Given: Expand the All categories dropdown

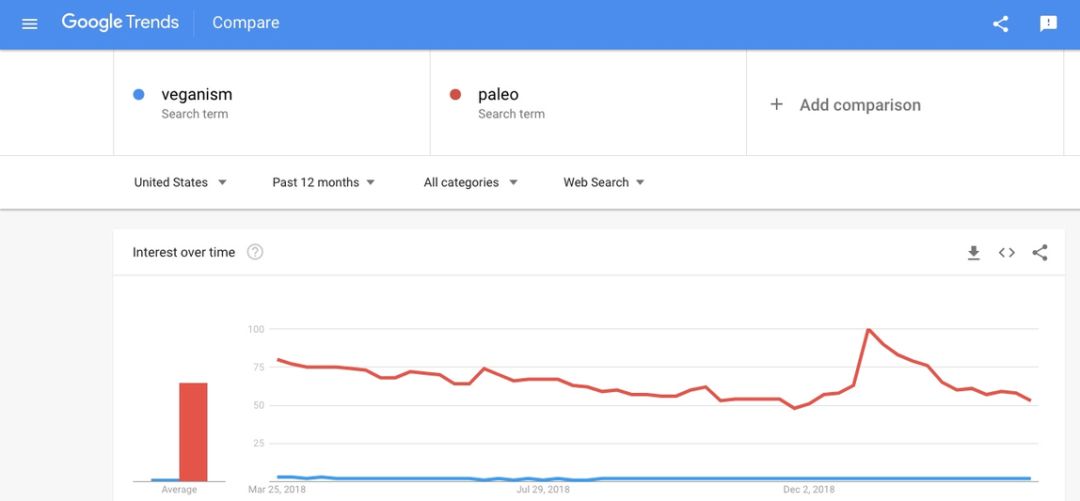Looking at the screenshot, I should point(470,182).
